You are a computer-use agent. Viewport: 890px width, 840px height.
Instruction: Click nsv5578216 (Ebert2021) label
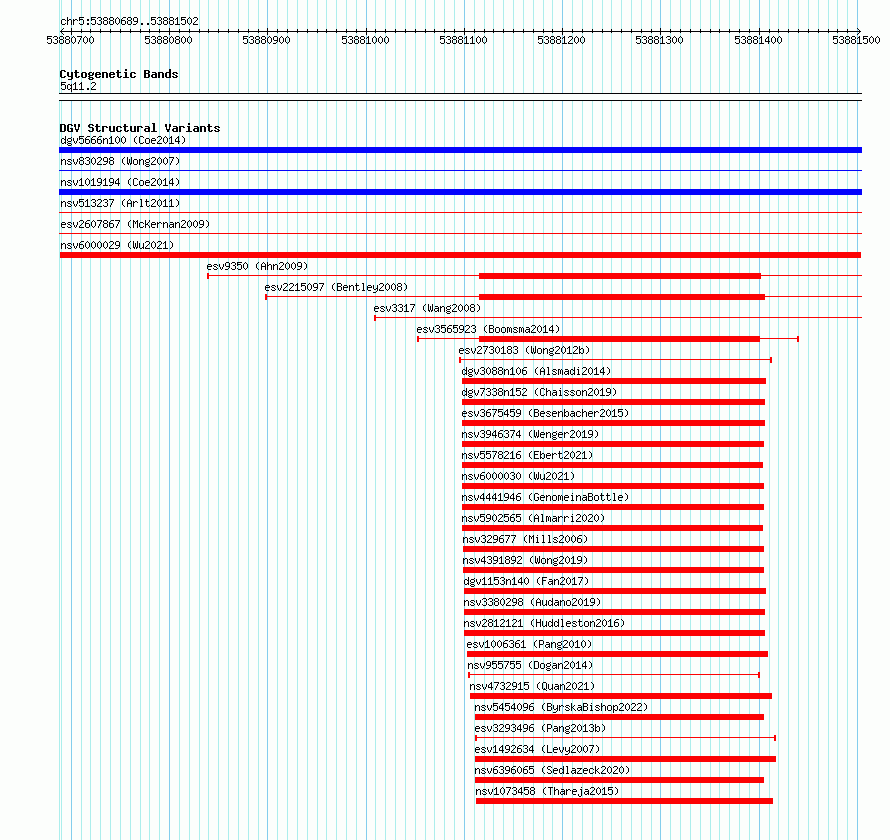[x=527, y=455]
